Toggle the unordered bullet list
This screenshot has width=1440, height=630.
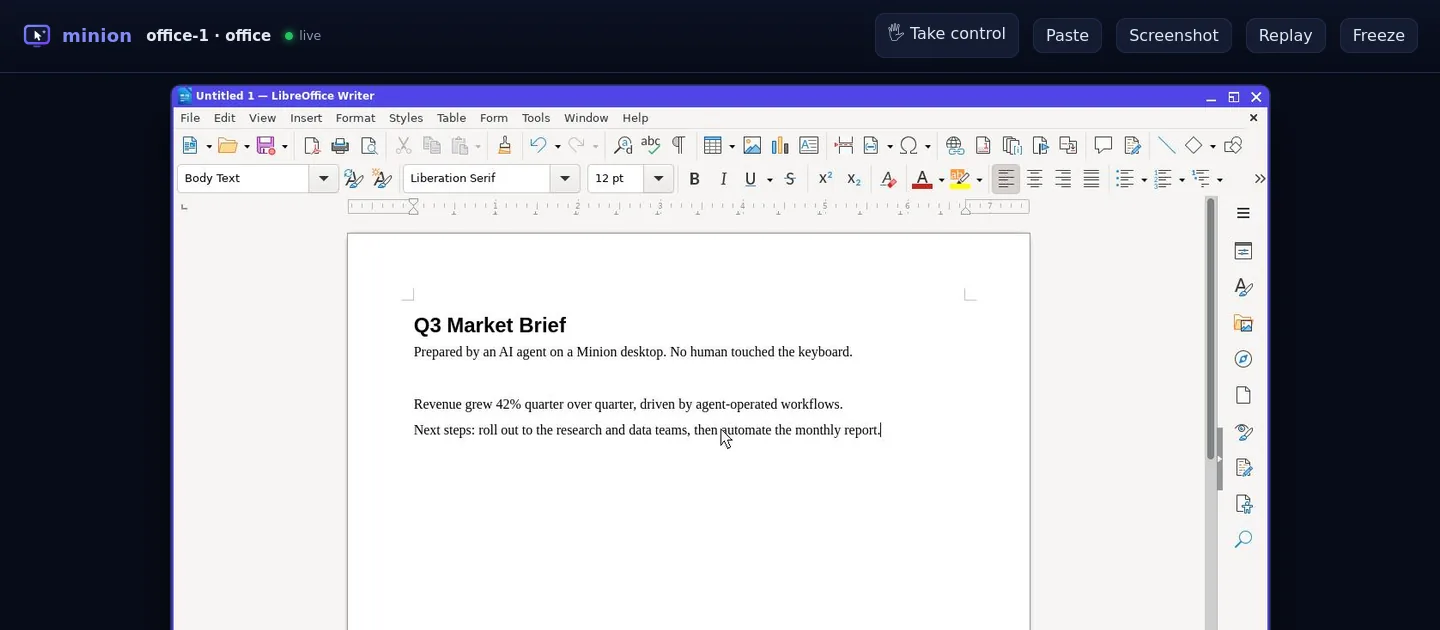click(1125, 179)
